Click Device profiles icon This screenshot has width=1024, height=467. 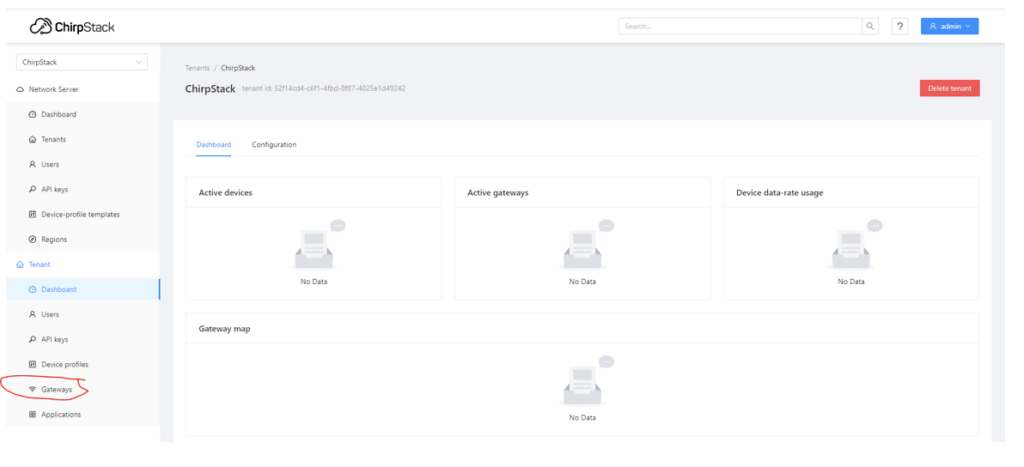pos(33,364)
